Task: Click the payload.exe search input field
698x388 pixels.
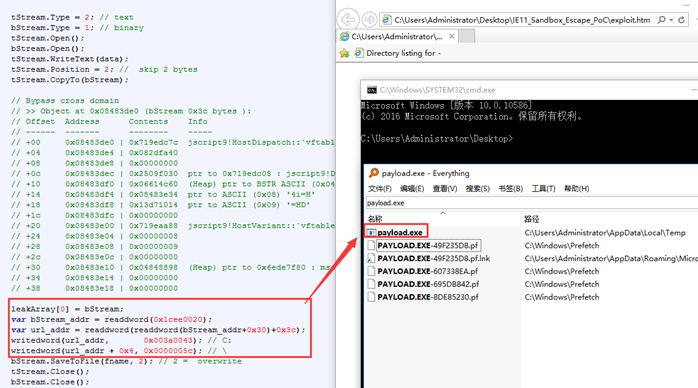Action: [532, 203]
